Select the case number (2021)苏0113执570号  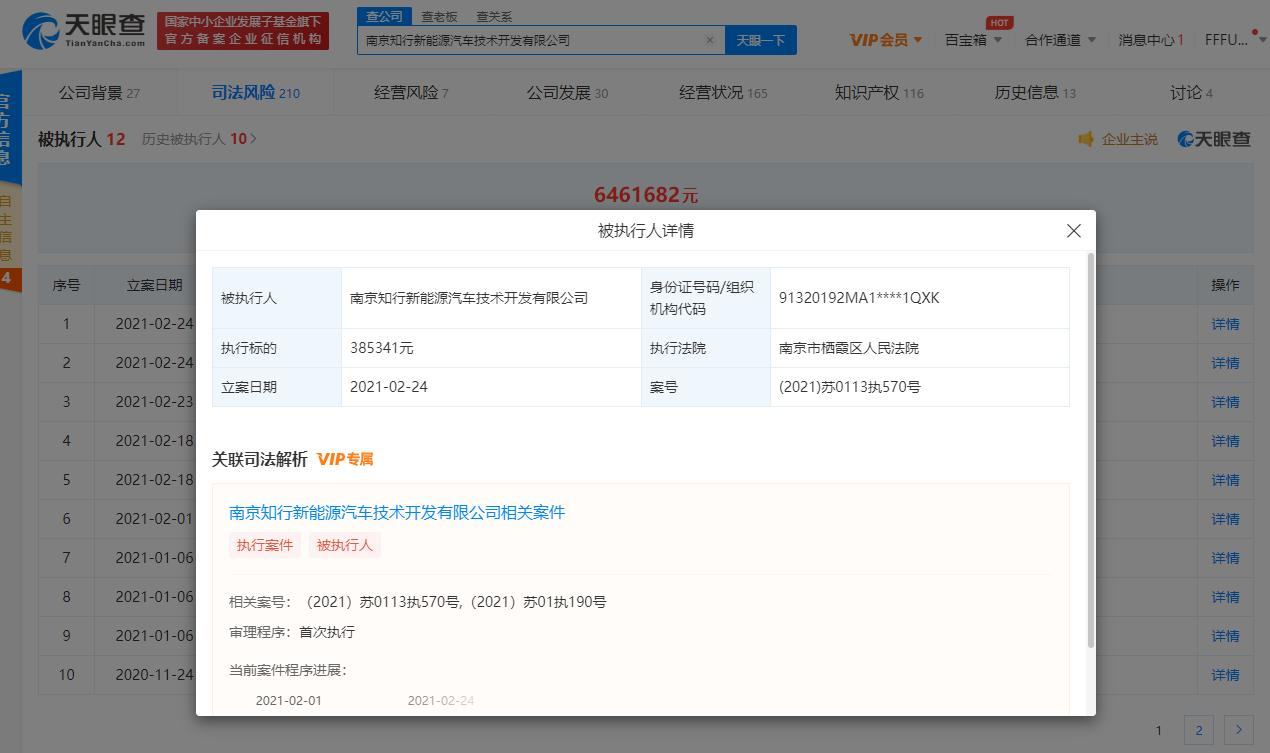click(x=850, y=386)
